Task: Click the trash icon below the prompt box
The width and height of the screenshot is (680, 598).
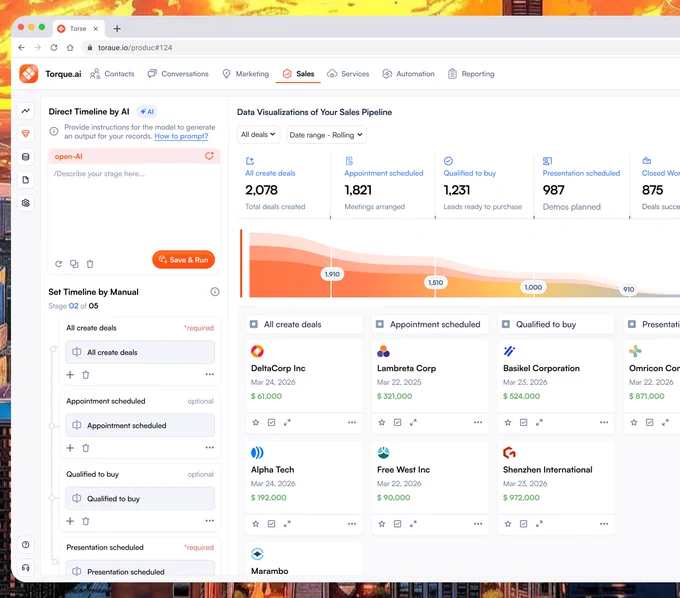Action: coord(90,264)
